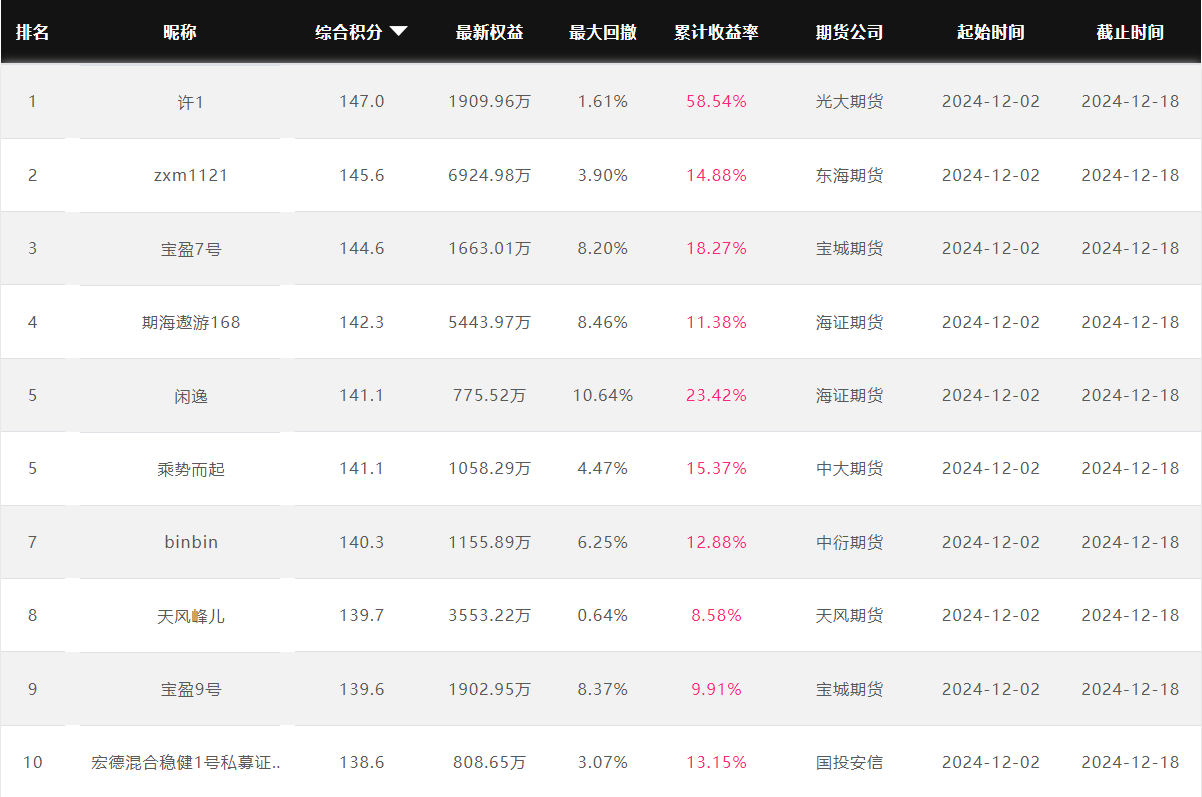Click score 144.6
This screenshot has width=1202, height=797.
(x=361, y=248)
